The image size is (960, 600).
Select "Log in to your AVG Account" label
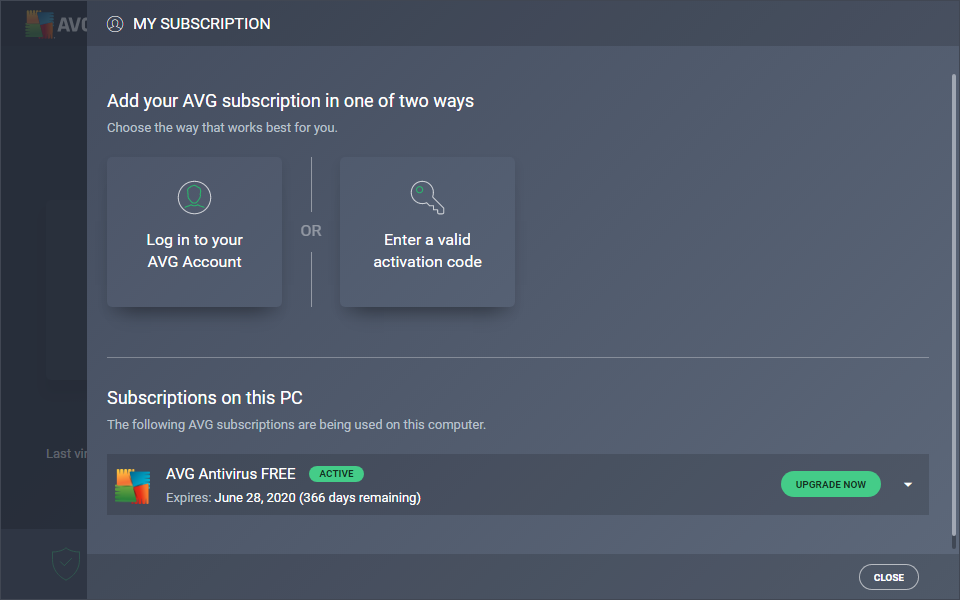[x=194, y=251]
